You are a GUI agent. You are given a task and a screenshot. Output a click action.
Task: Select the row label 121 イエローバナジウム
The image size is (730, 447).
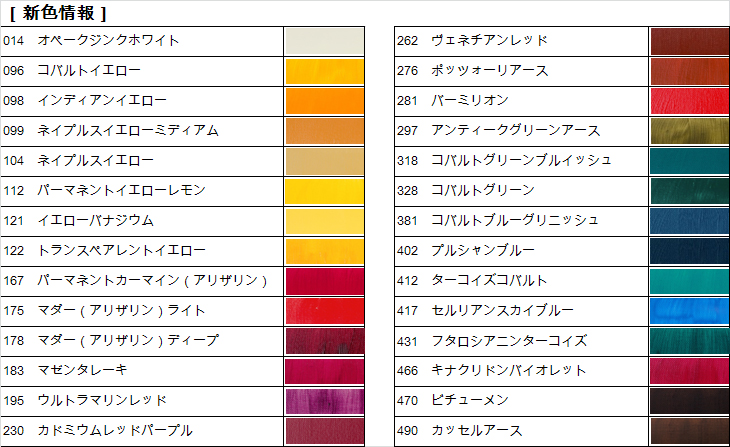click(78, 220)
